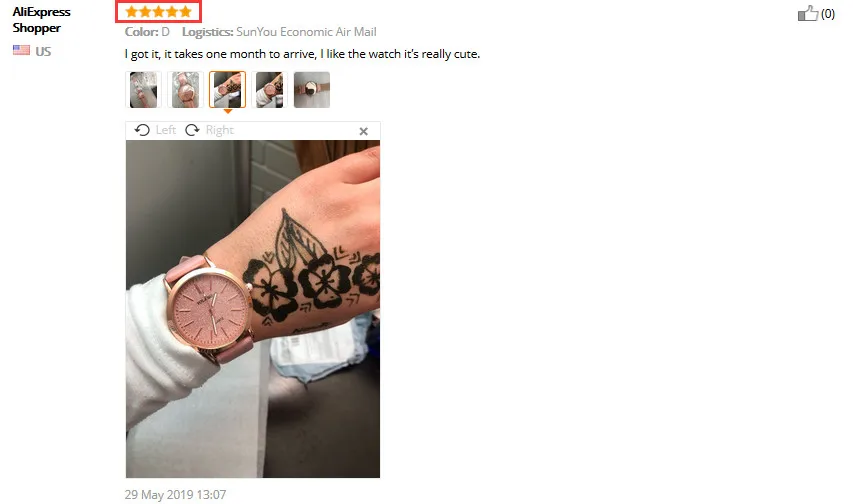
Task: Select the third highlighted photo thumbnail
Action: [227, 90]
